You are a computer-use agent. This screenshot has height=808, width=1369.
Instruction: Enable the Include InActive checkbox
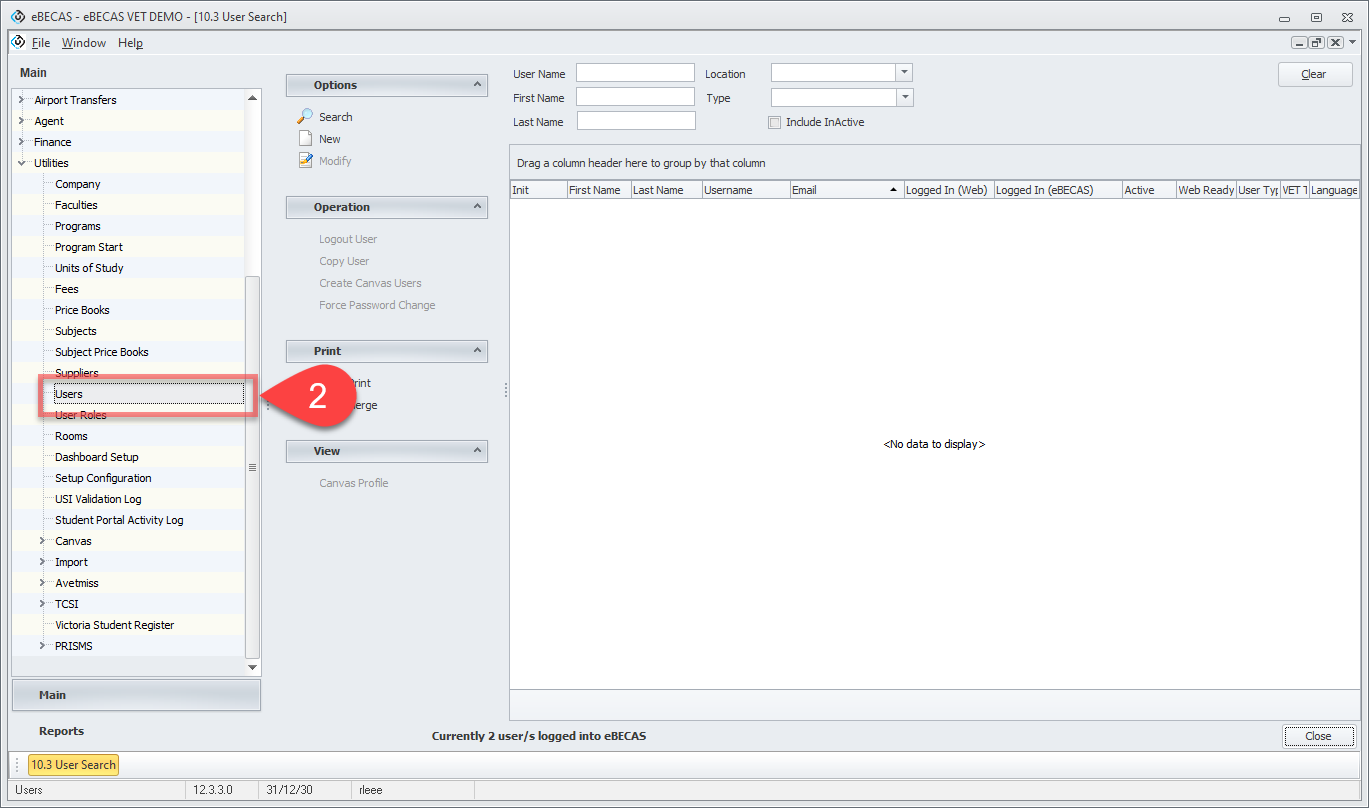click(774, 122)
